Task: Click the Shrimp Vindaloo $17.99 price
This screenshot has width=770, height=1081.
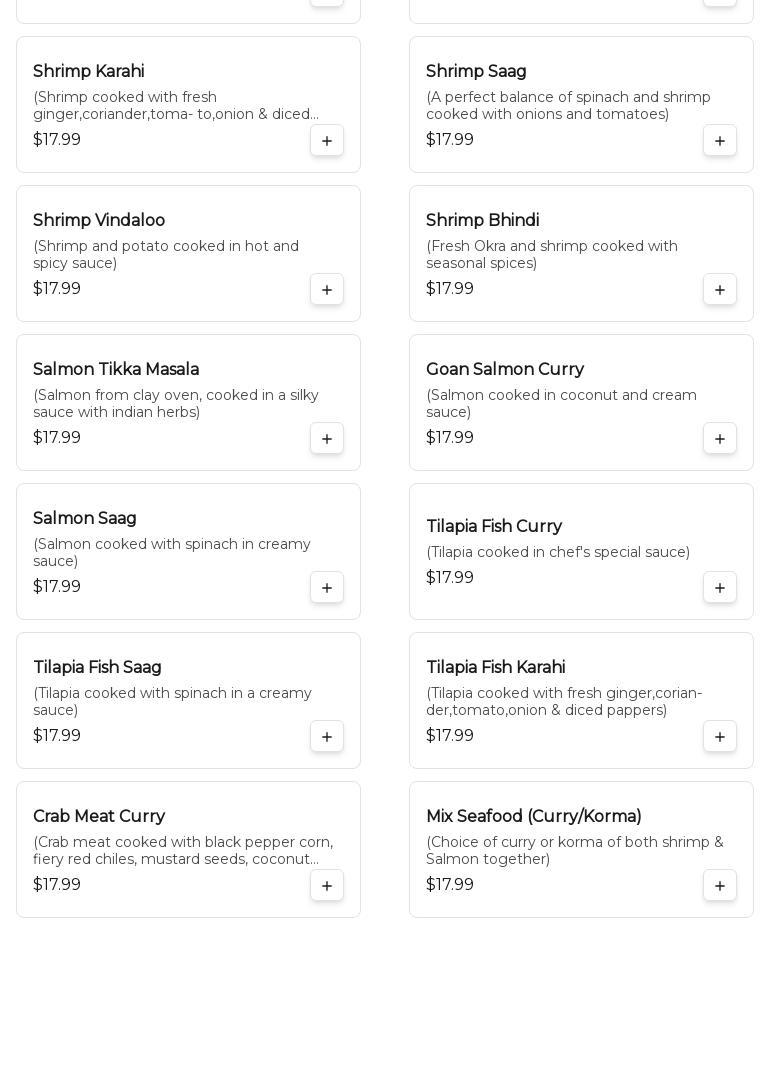Action: 57,289
